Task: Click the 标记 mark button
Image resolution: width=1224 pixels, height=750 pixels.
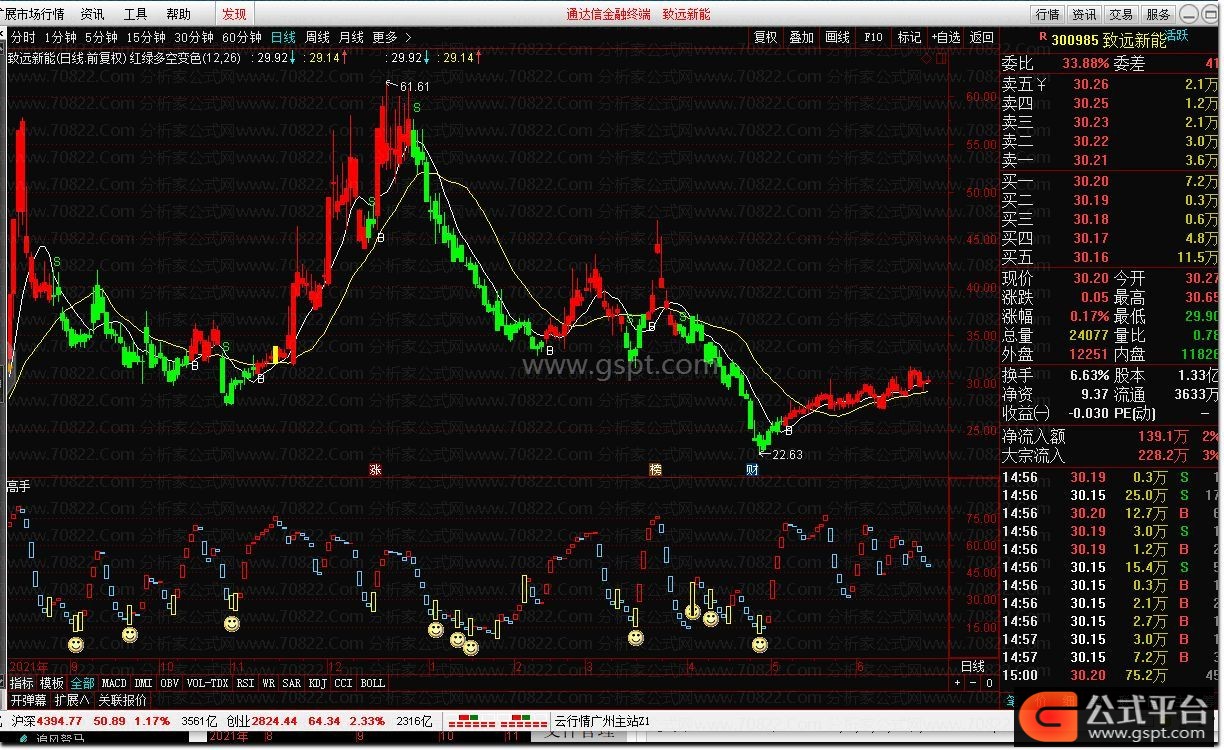Action: click(x=909, y=37)
